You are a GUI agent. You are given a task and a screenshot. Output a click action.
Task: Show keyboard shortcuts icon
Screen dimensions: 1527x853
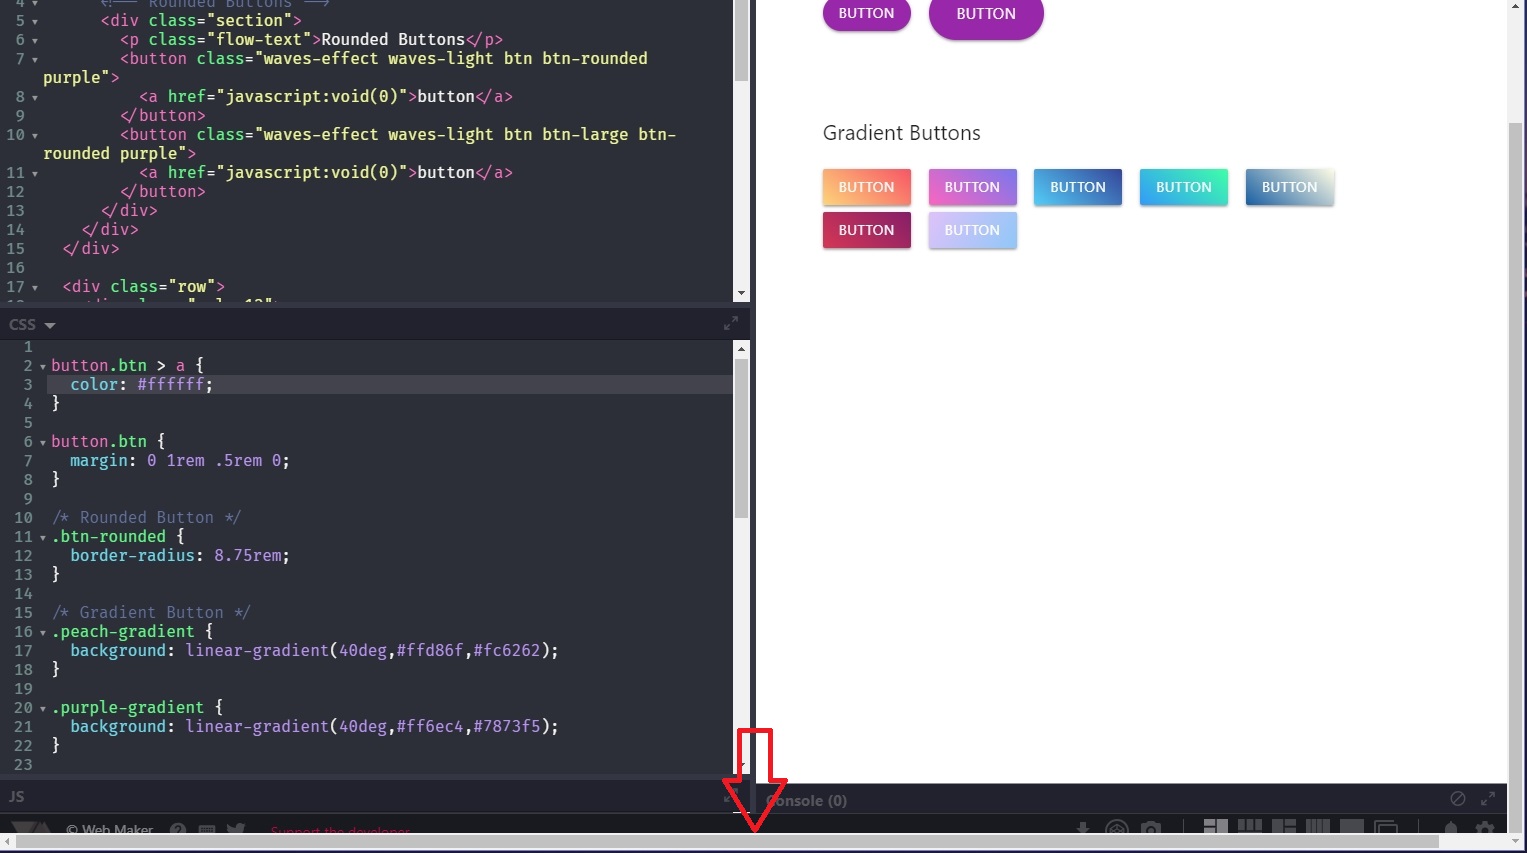[x=207, y=829]
